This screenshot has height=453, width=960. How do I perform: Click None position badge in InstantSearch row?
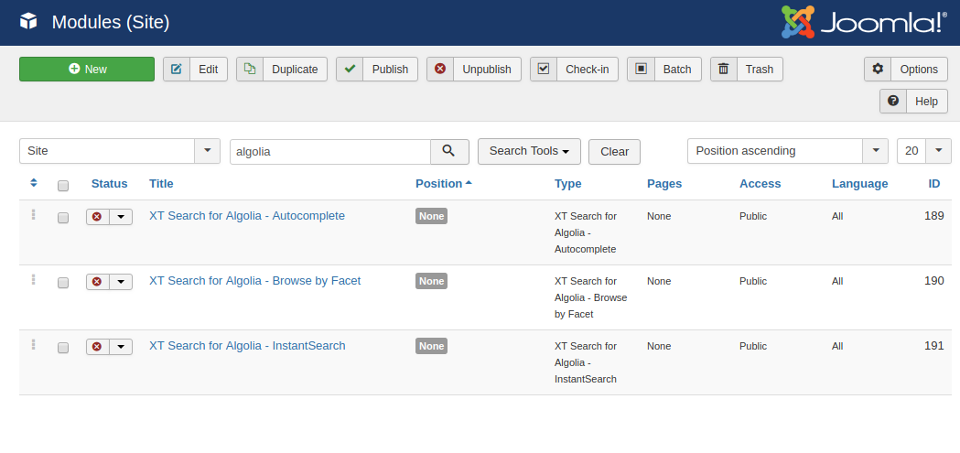coord(432,346)
